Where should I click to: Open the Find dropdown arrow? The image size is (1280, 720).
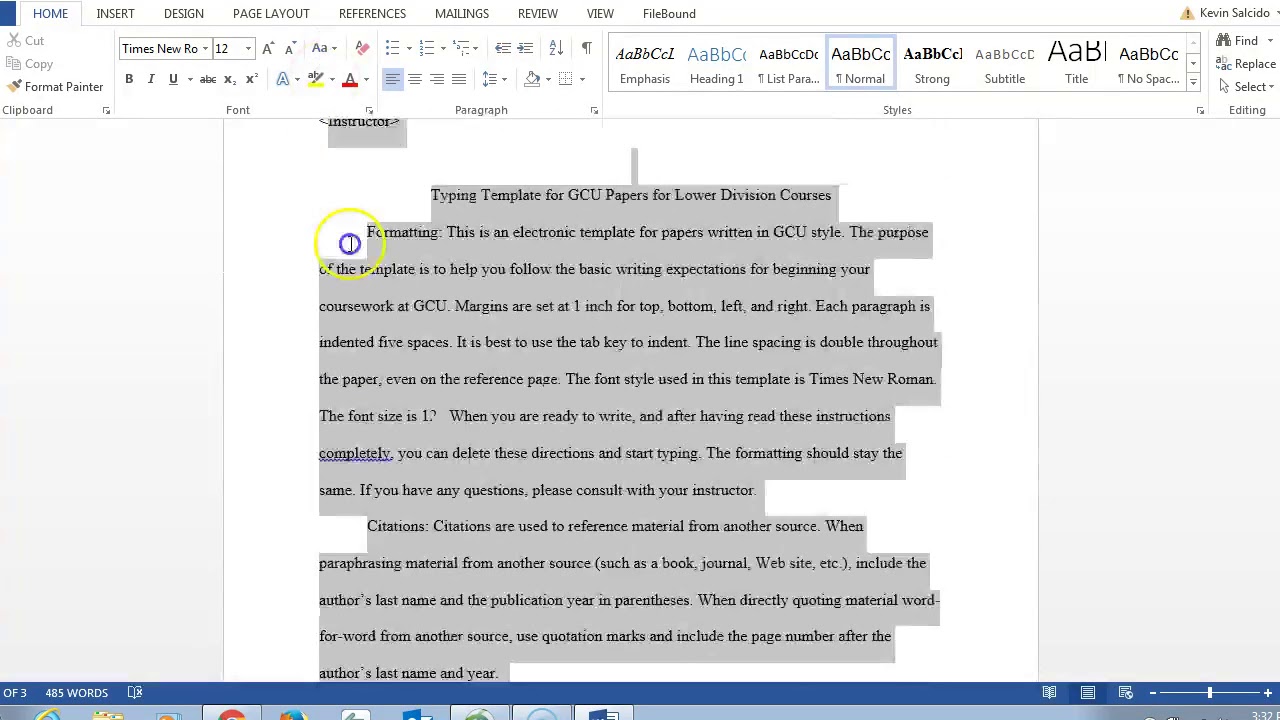pos(1270,41)
